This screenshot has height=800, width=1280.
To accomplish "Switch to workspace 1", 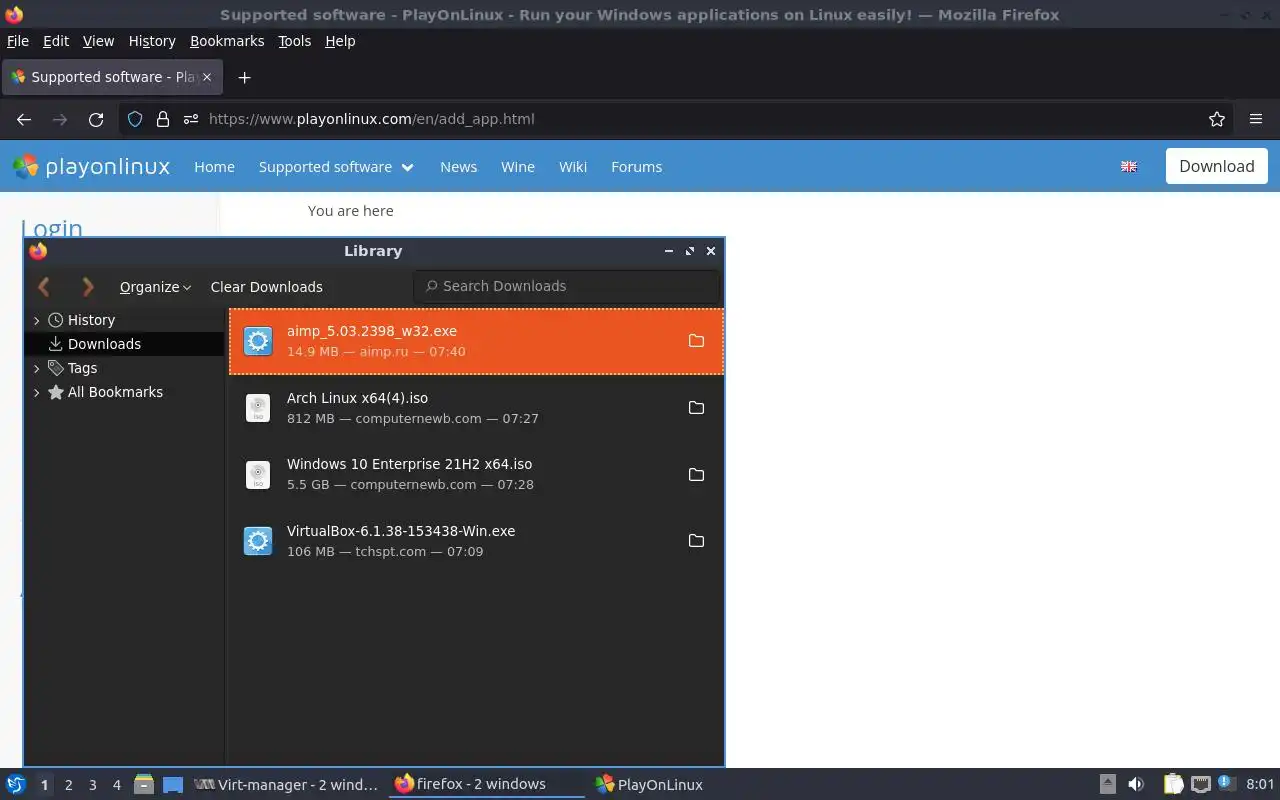I will pos(44,785).
